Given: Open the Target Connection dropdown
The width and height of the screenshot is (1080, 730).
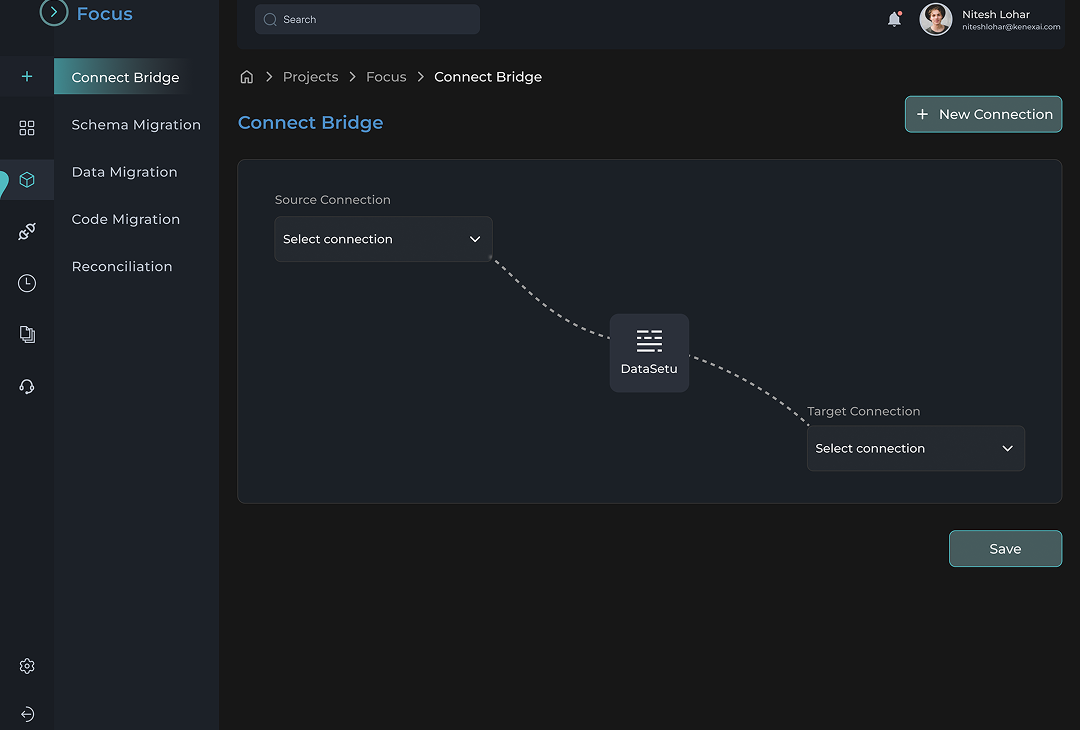Looking at the screenshot, I should coord(915,448).
